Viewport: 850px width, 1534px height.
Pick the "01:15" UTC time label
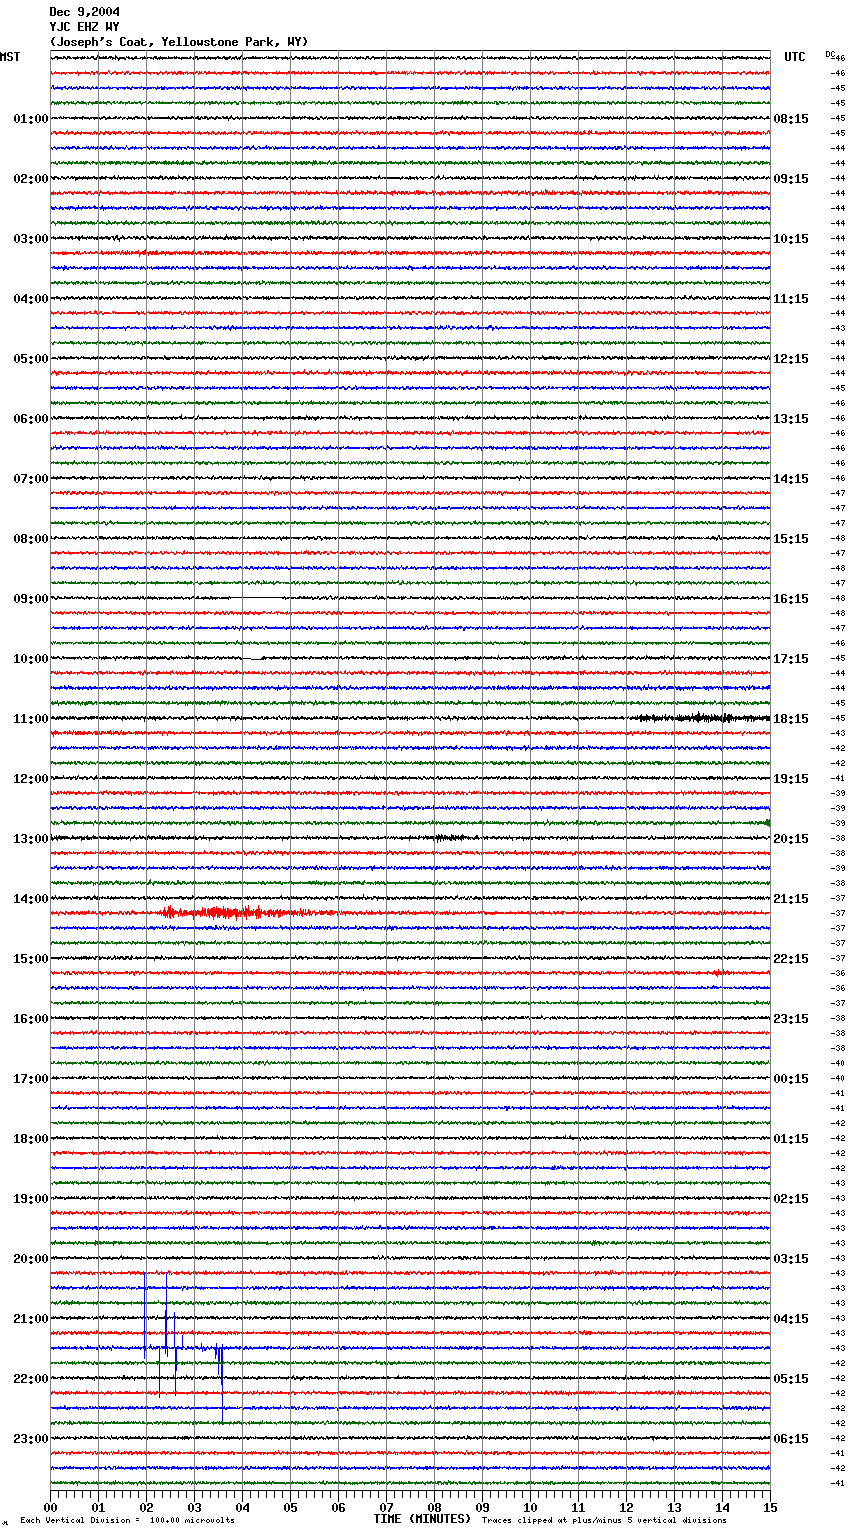pos(791,1139)
